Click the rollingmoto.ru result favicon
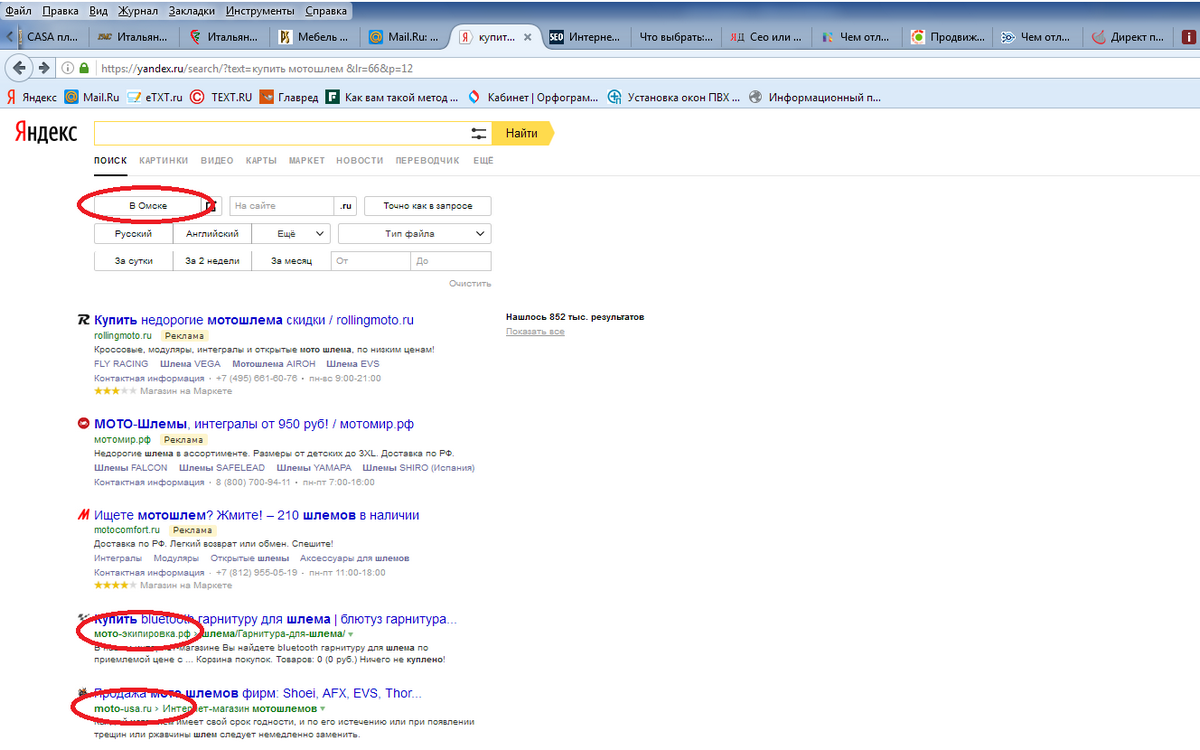 click(x=84, y=320)
